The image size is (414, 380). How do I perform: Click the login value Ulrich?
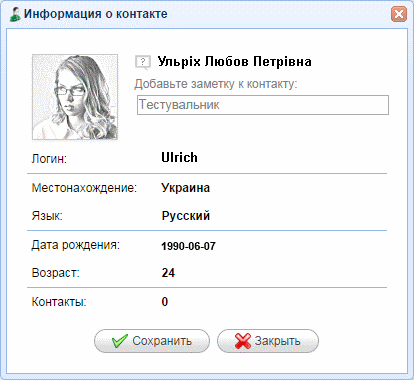[179, 158]
